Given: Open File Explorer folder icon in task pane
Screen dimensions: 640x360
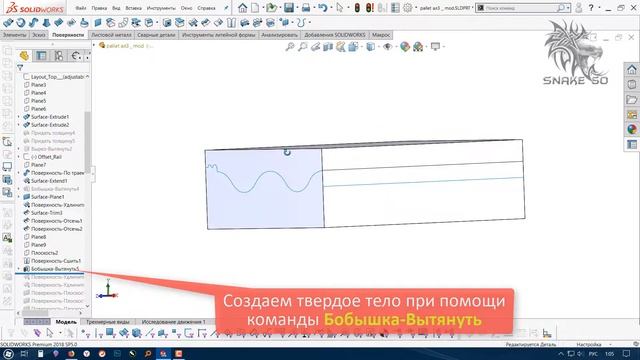Looking at the screenshot, I should [632, 100].
